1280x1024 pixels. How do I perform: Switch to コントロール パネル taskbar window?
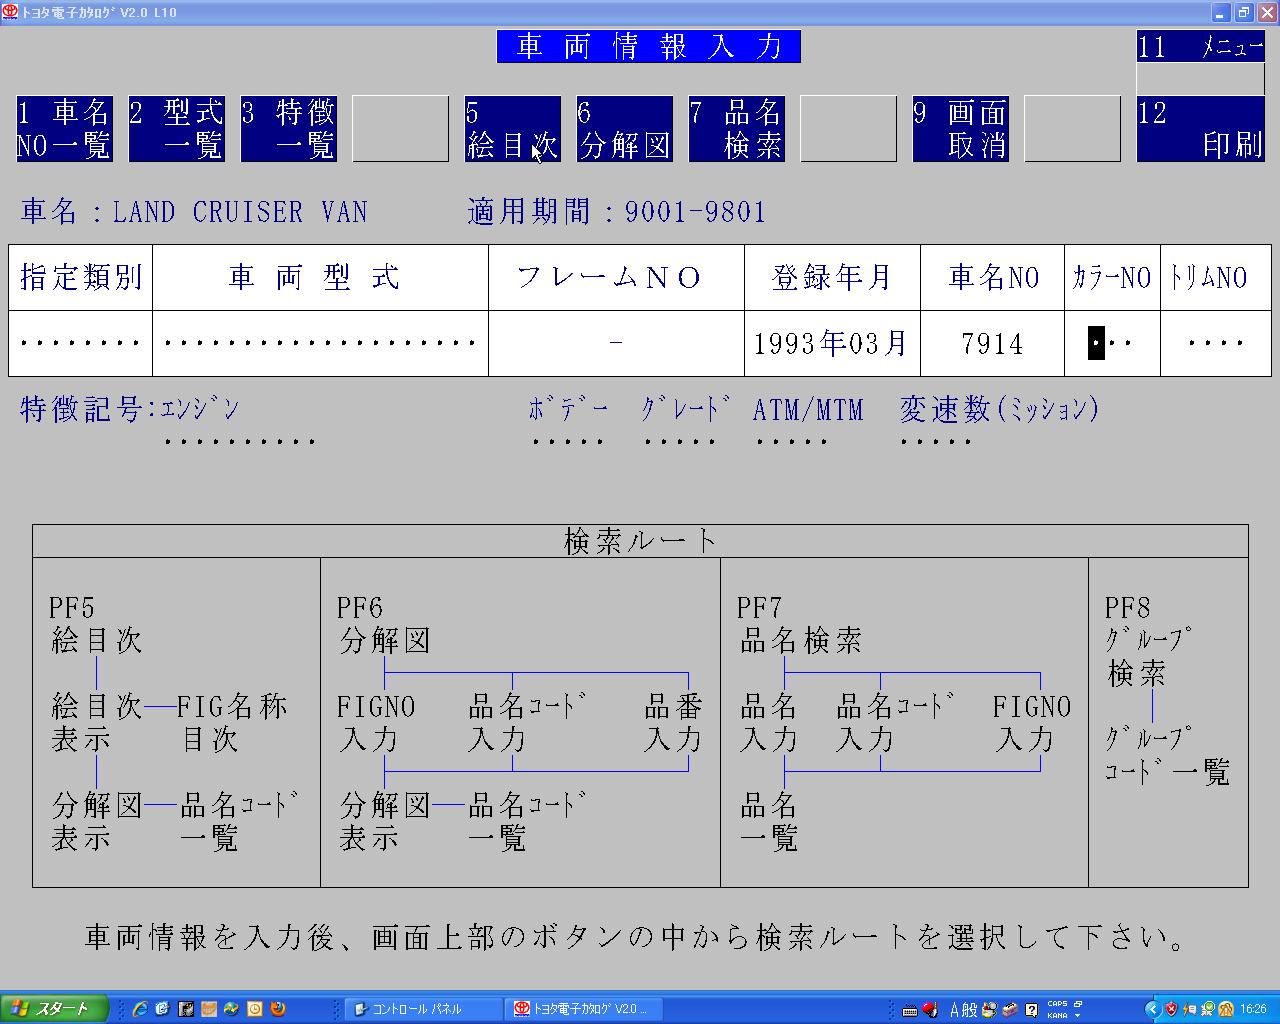423,1009
